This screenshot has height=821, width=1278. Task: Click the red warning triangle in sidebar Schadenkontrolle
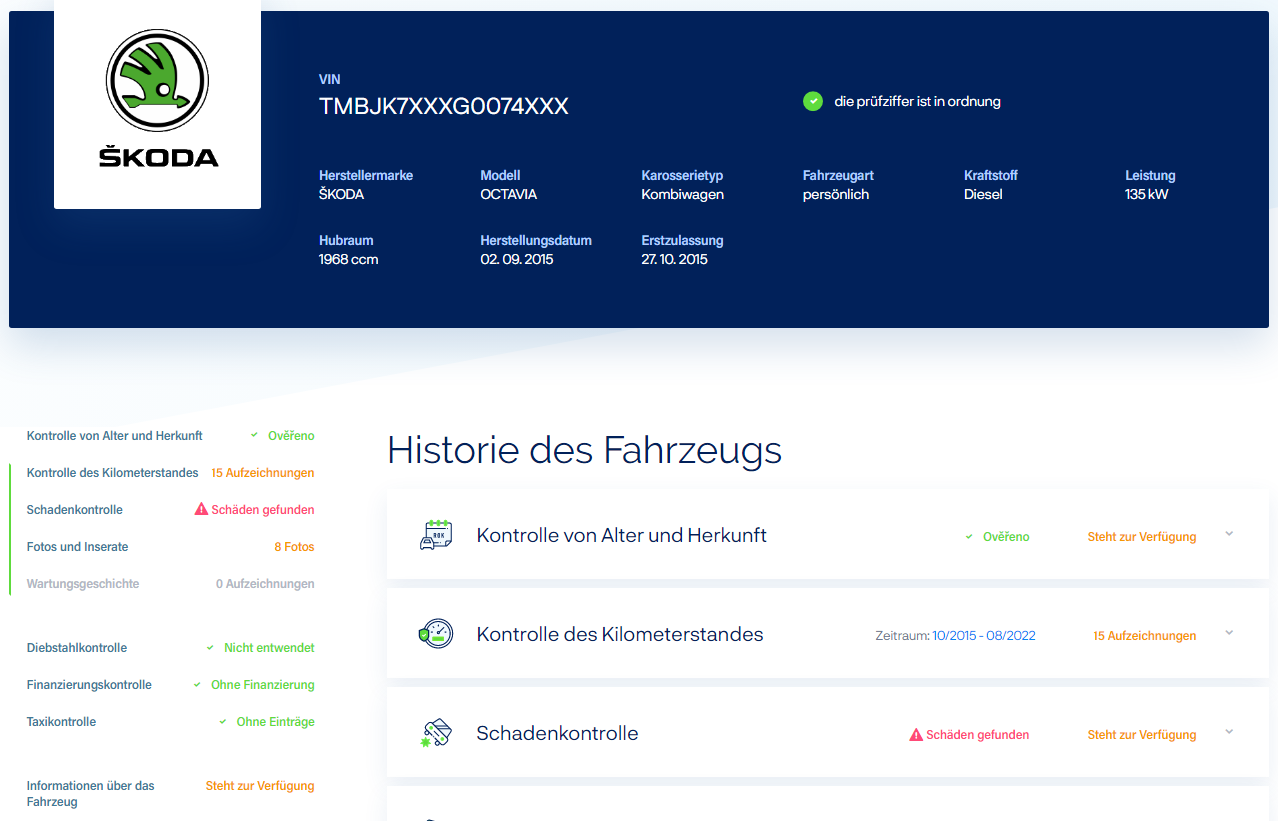(201, 510)
